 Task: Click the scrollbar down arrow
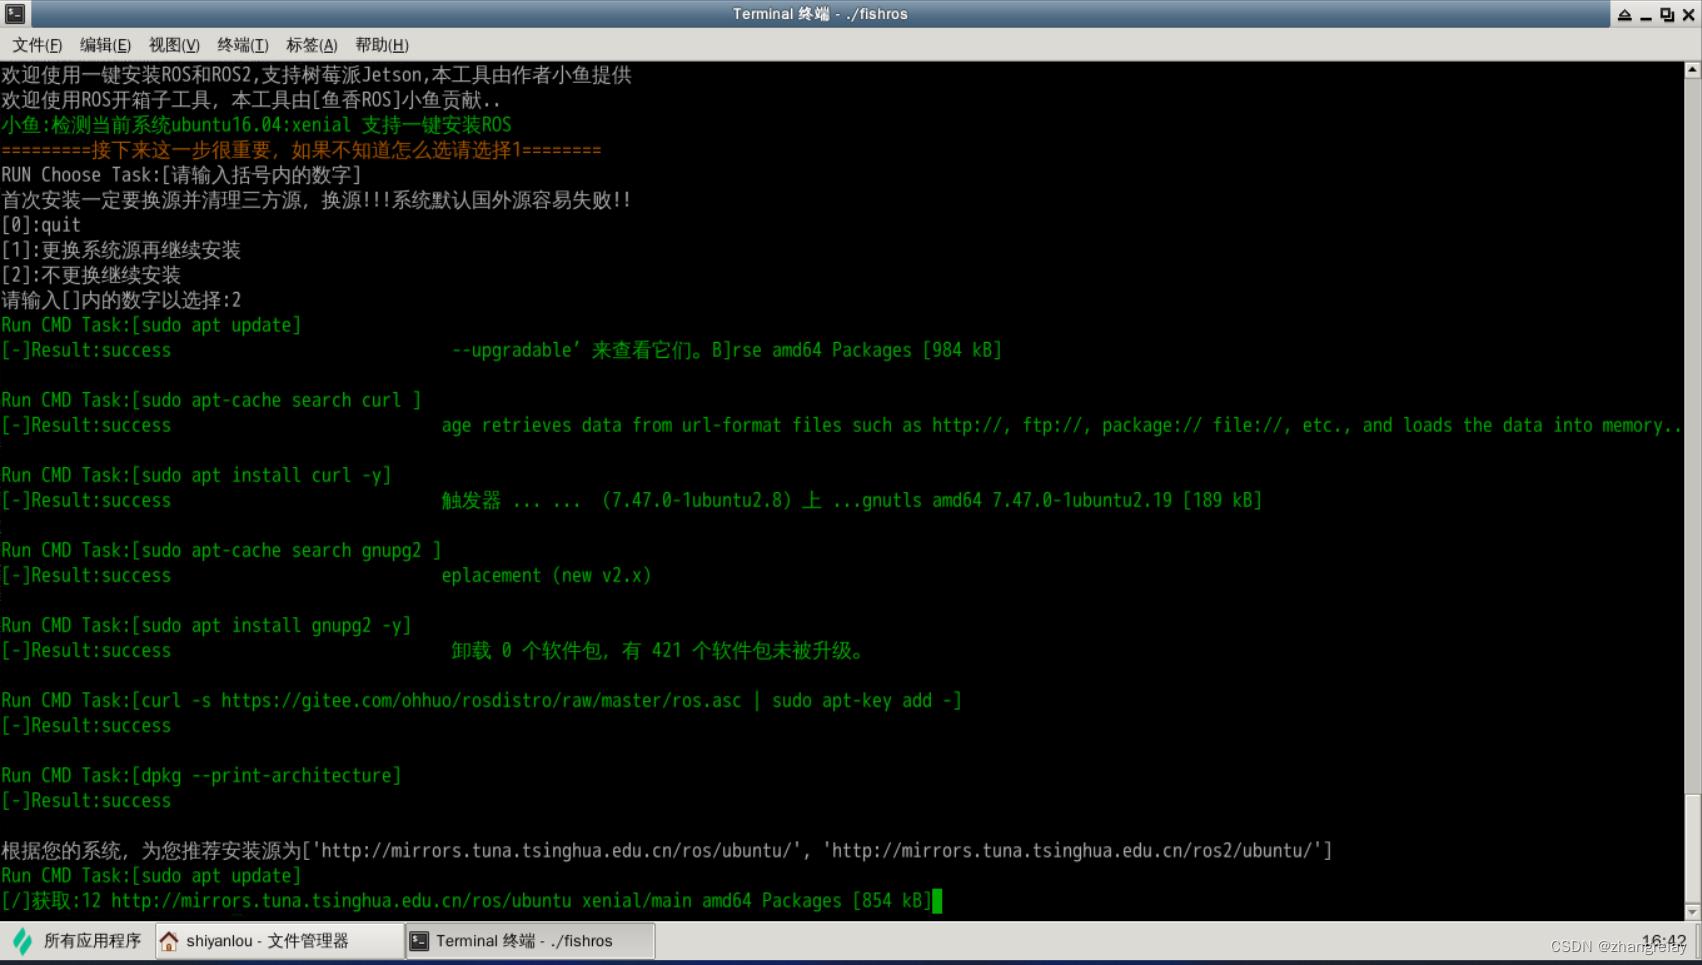1692,911
